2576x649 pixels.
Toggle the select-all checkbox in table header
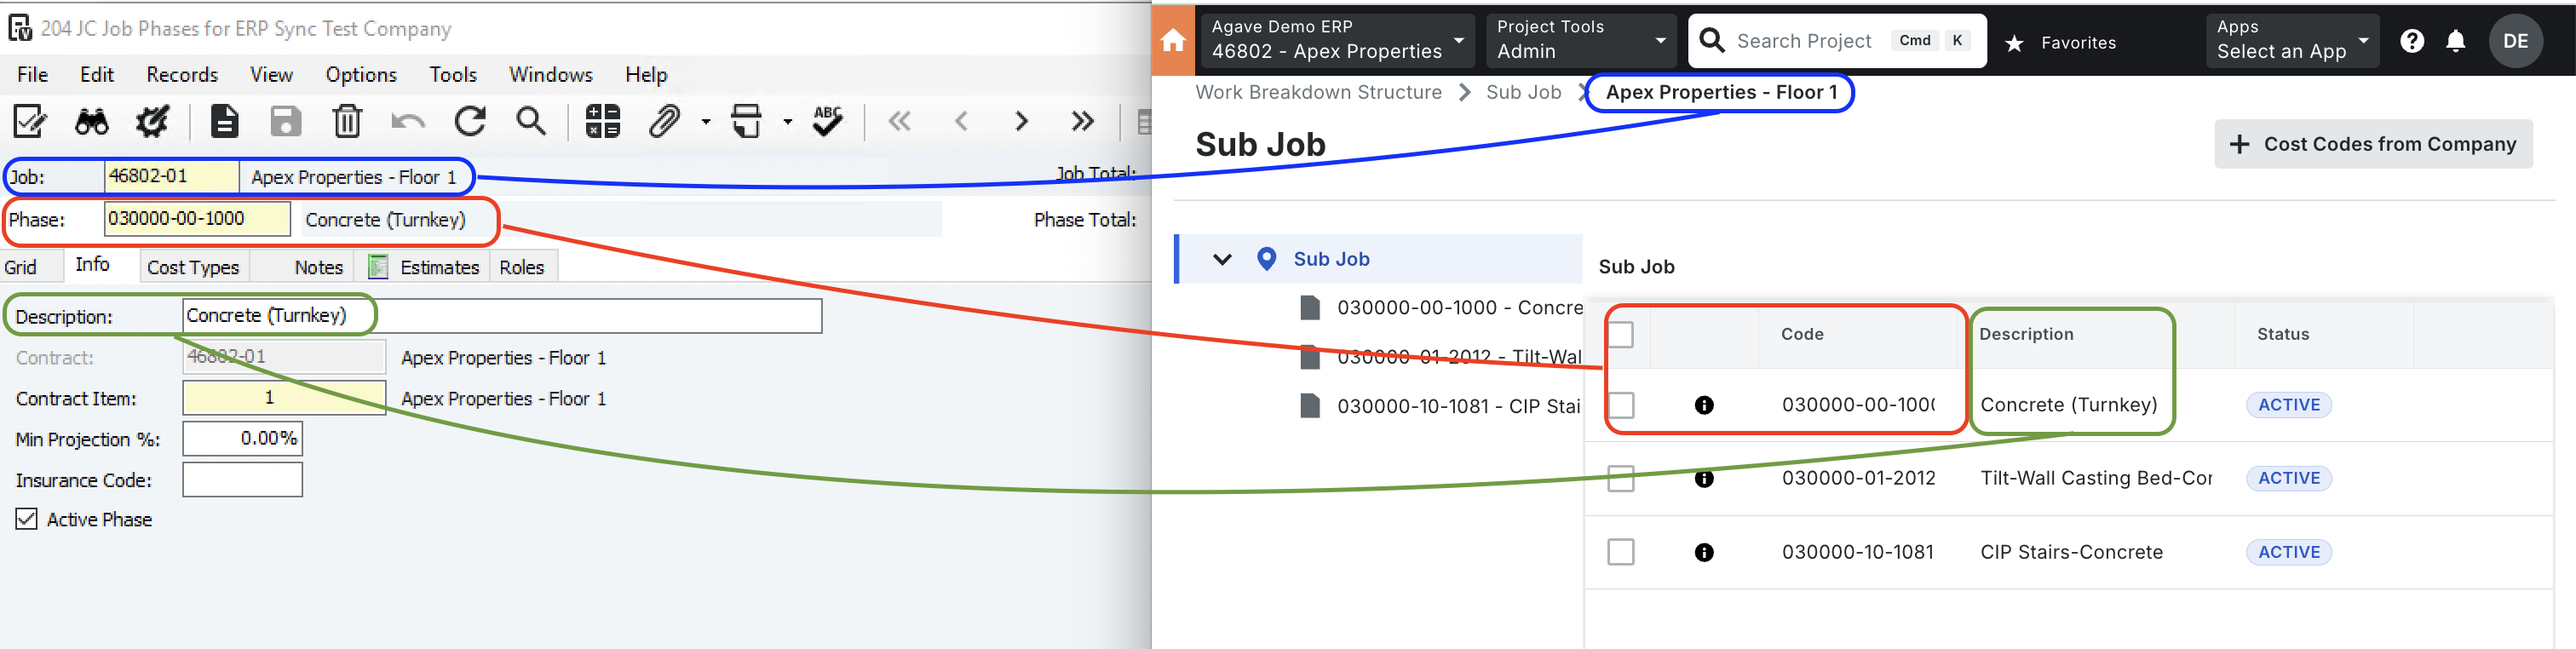coord(1620,334)
